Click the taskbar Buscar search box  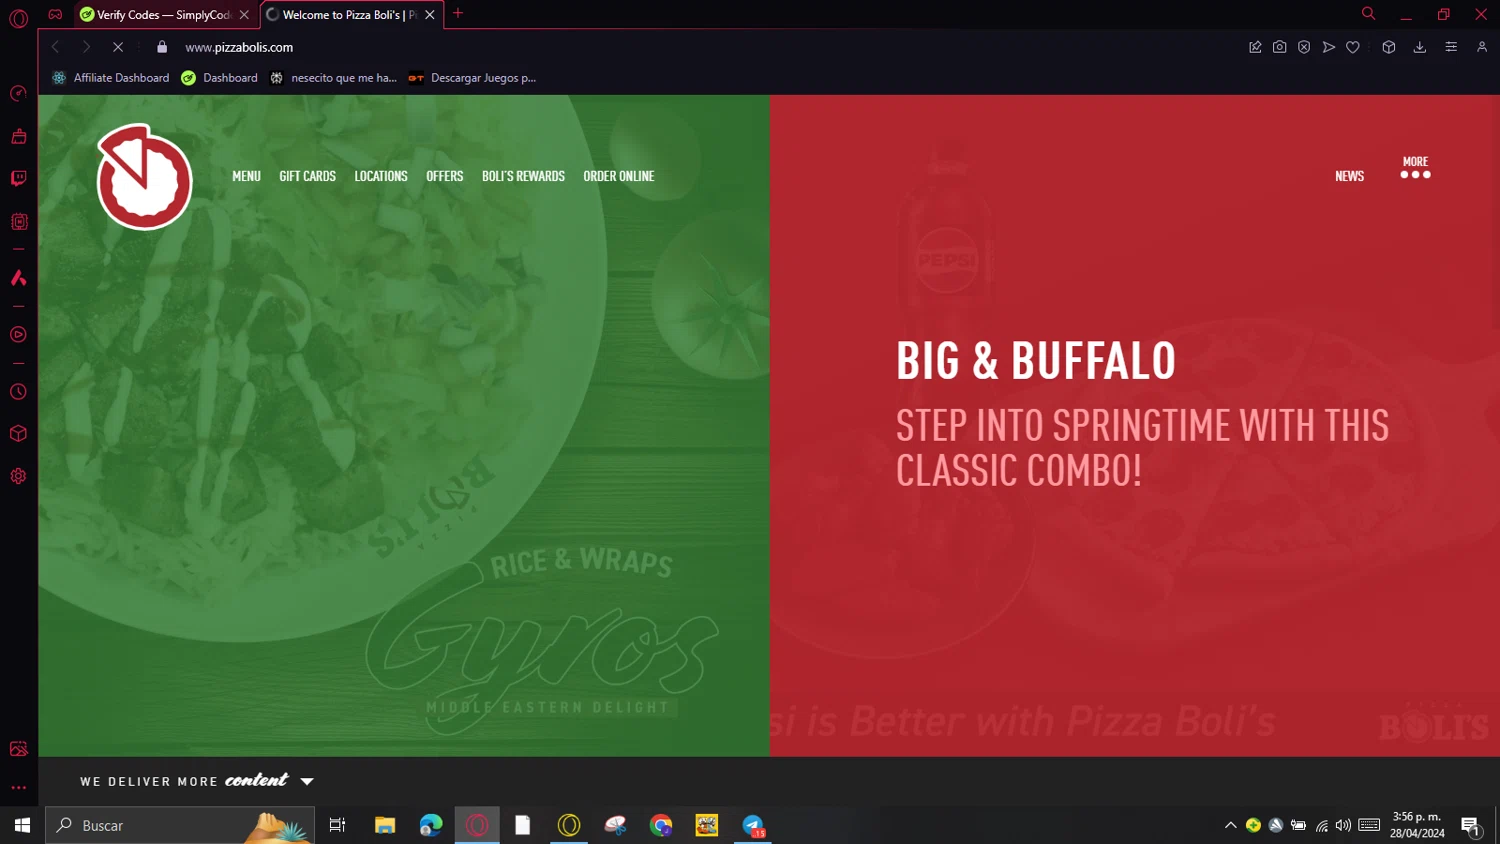pos(180,825)
